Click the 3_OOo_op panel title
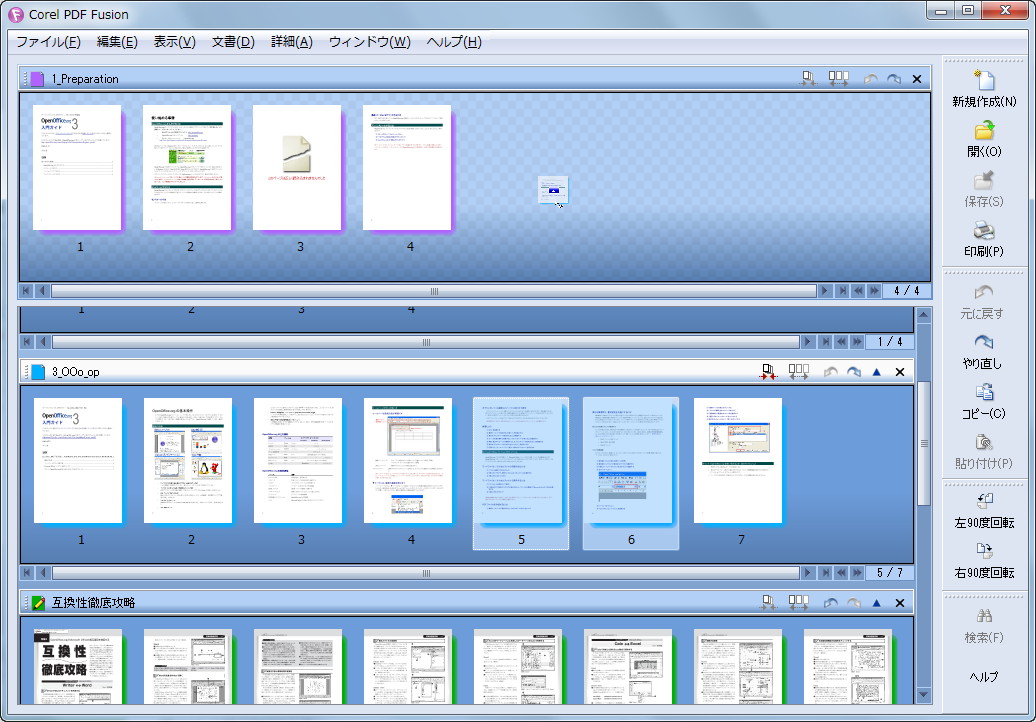 (x=75, y=372)
